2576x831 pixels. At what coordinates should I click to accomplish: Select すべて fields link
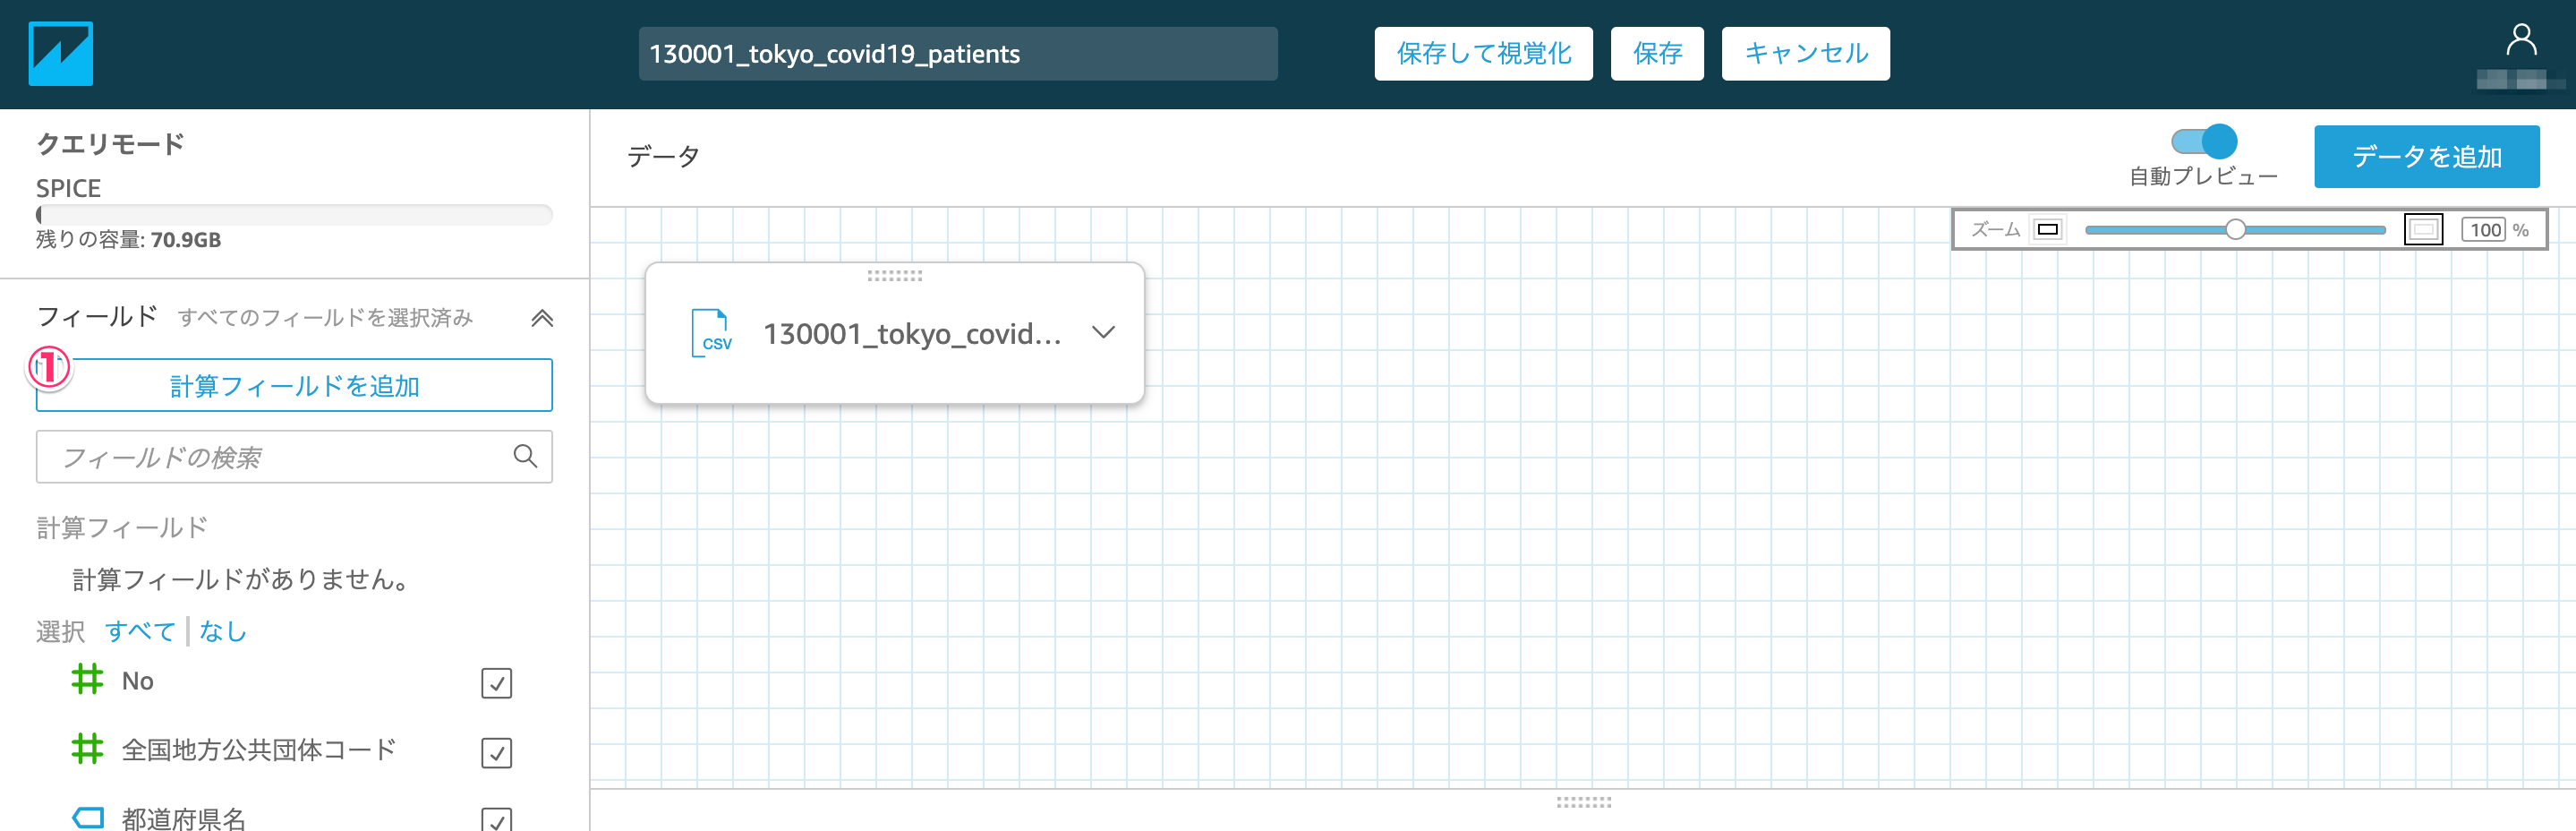coord(140,632)
